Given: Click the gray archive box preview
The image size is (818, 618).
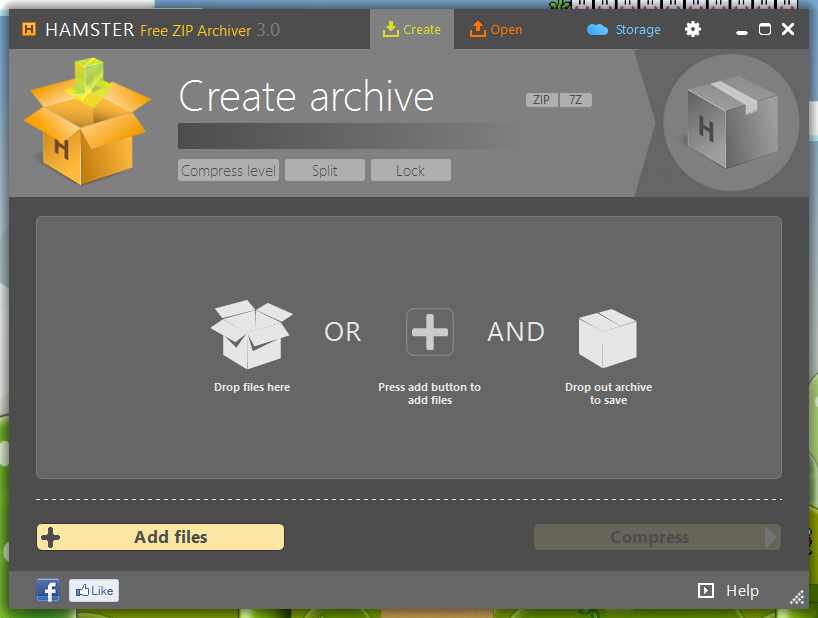Looking at the screenshot, I should (731, 123).
